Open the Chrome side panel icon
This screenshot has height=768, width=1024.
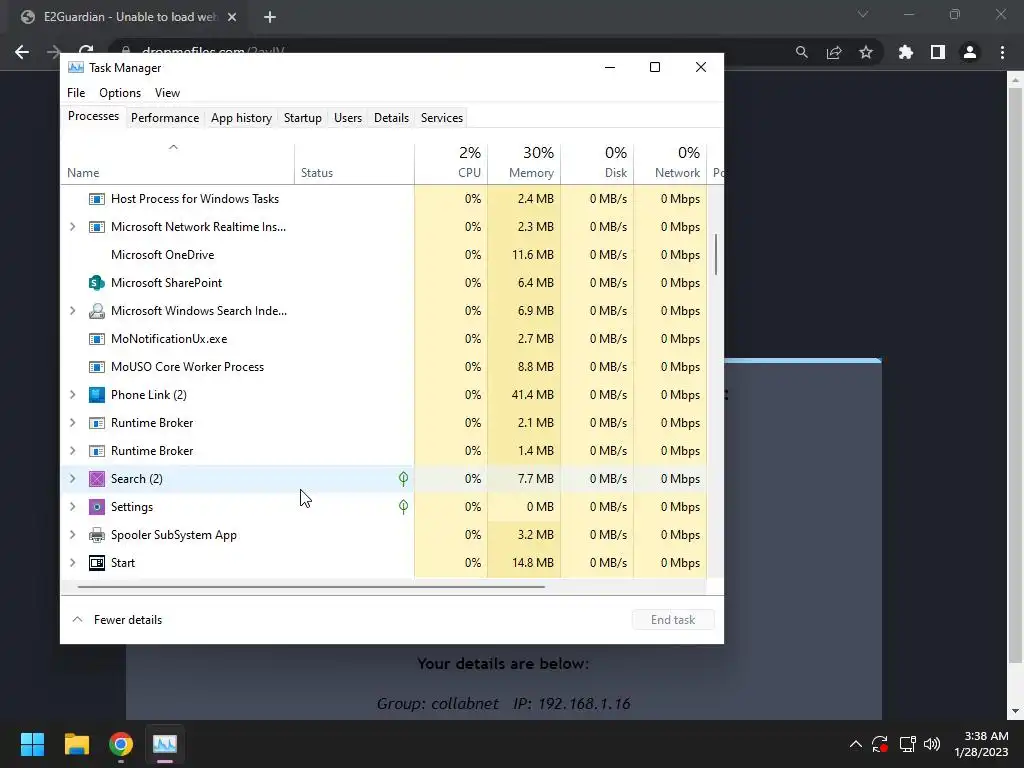[x=938, y=52]
